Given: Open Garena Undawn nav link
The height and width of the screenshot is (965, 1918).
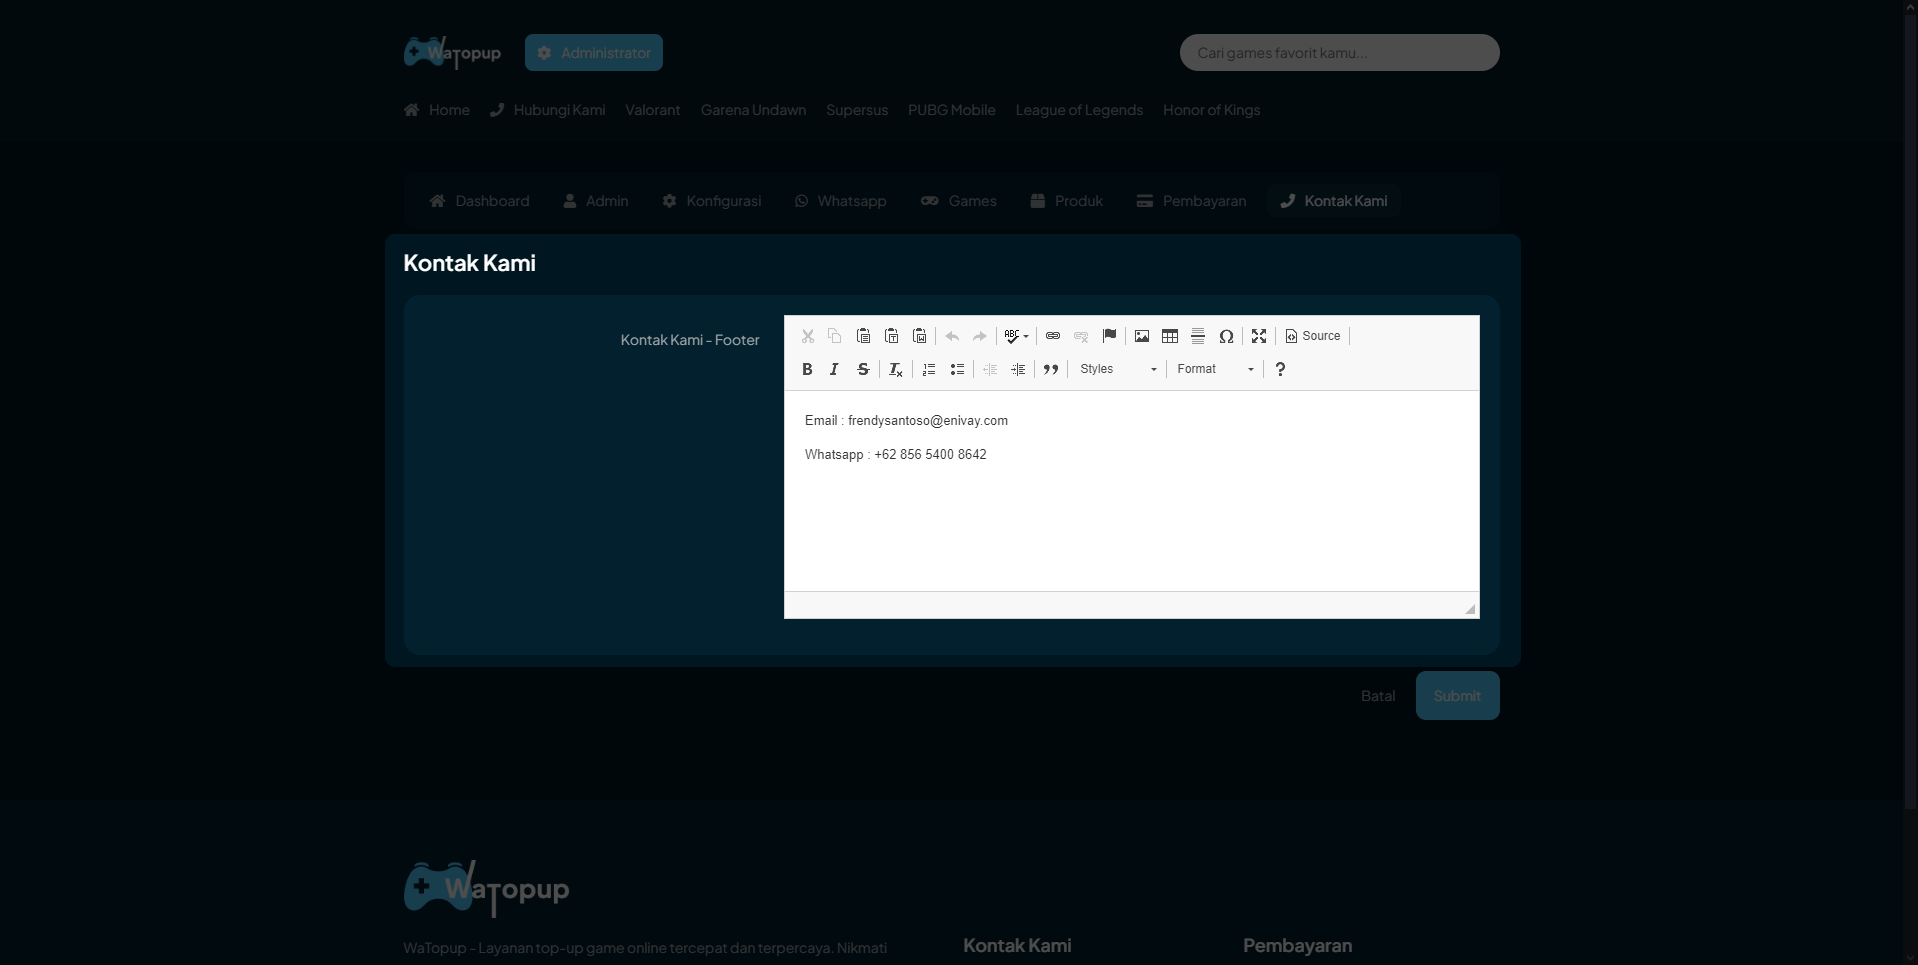Looking at the screenshot, I should click(x=753, y=110).
